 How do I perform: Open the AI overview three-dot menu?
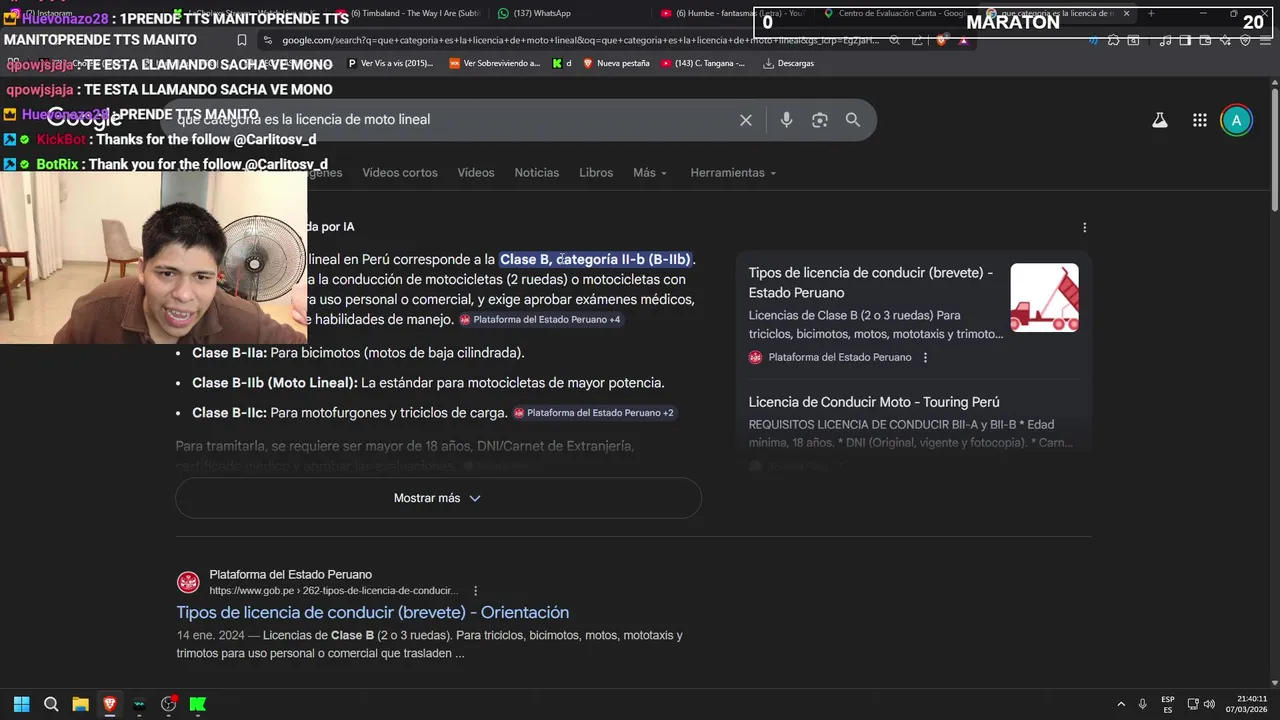(x=1084, y=227)
